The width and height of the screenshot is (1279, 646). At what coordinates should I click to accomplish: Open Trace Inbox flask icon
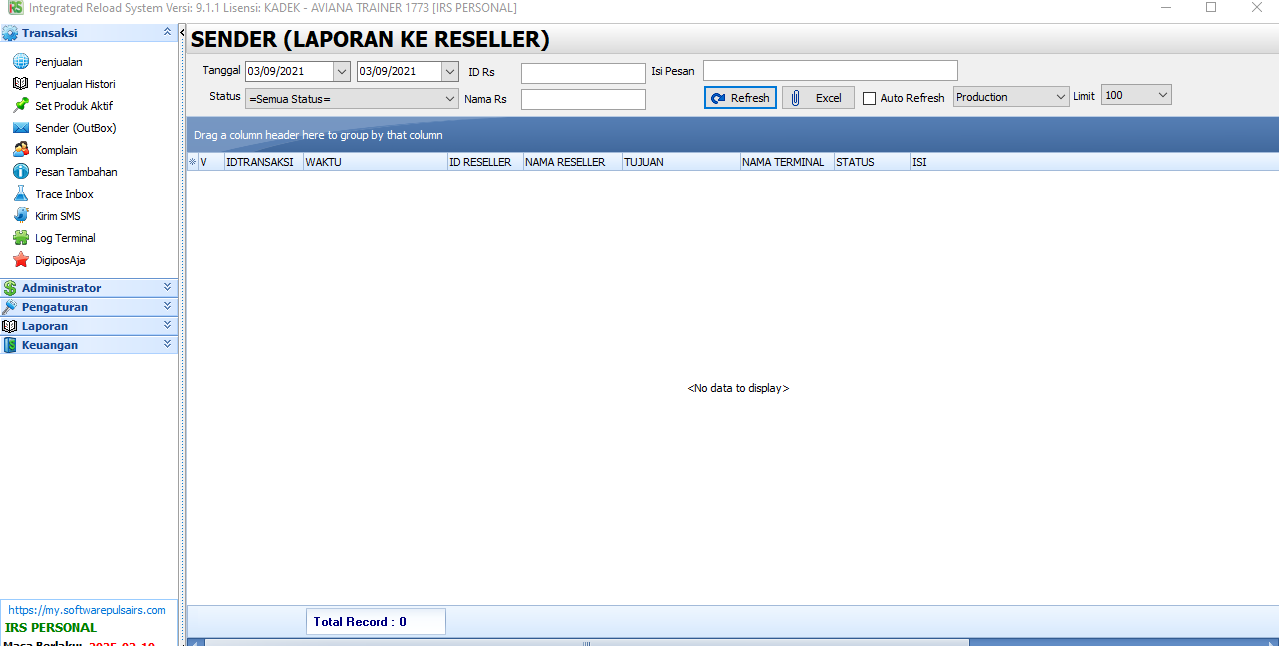(x=20, y=194)
